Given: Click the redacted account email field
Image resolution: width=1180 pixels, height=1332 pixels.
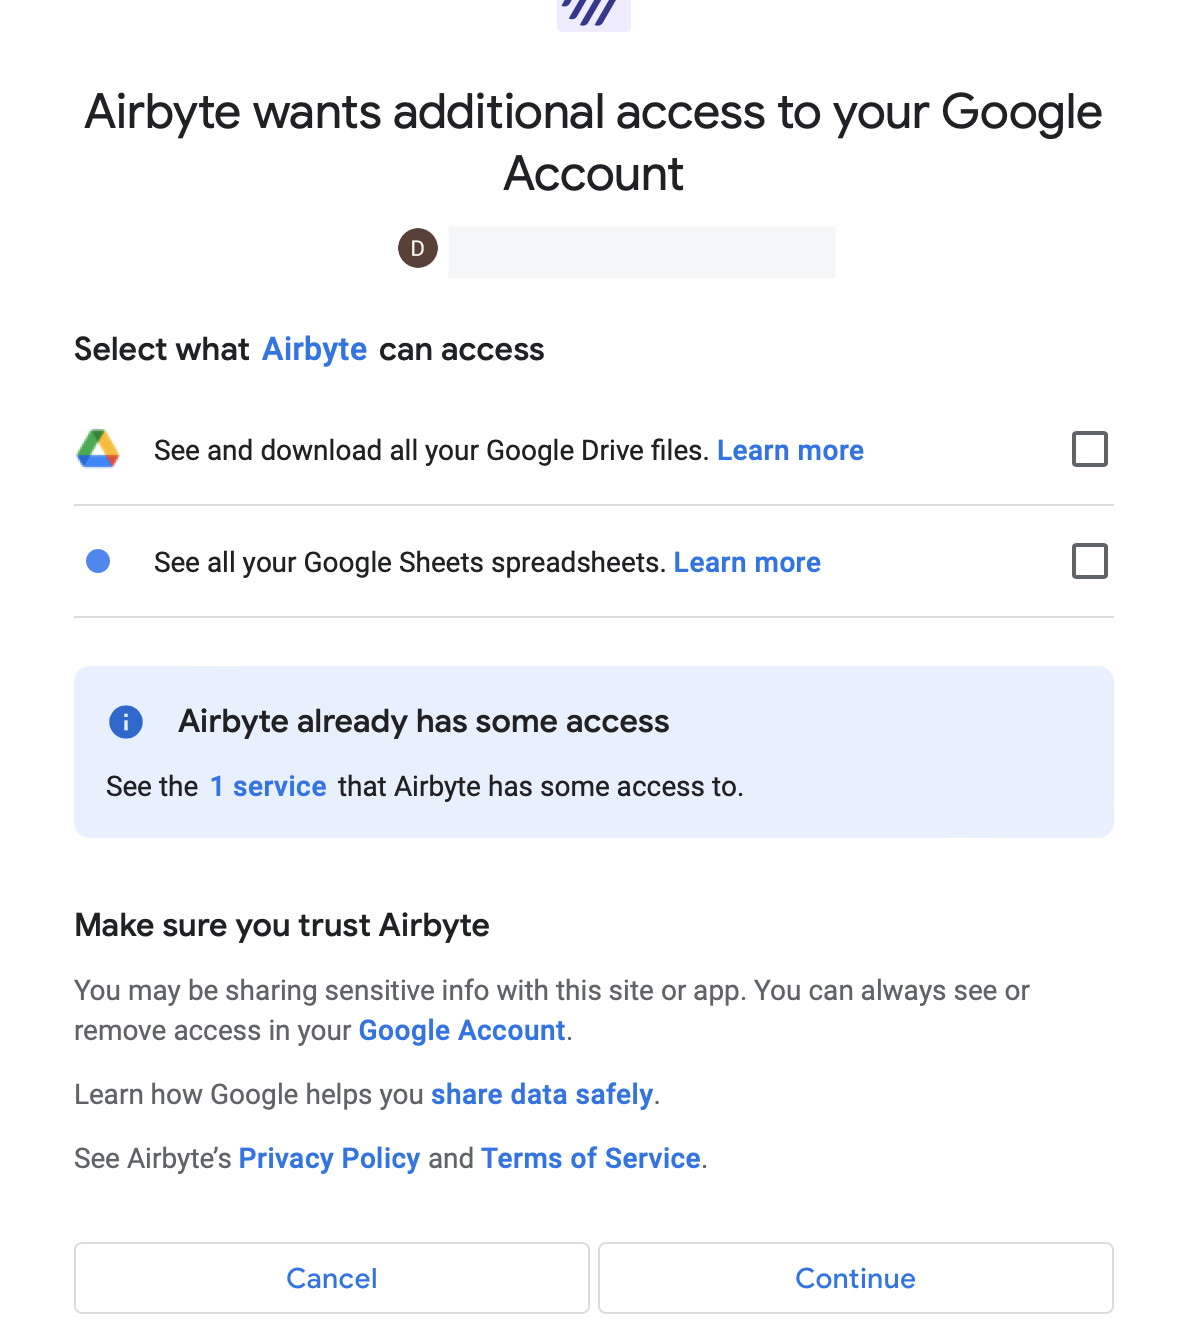Looking at the screenshot, I should (x=642, y=252).
